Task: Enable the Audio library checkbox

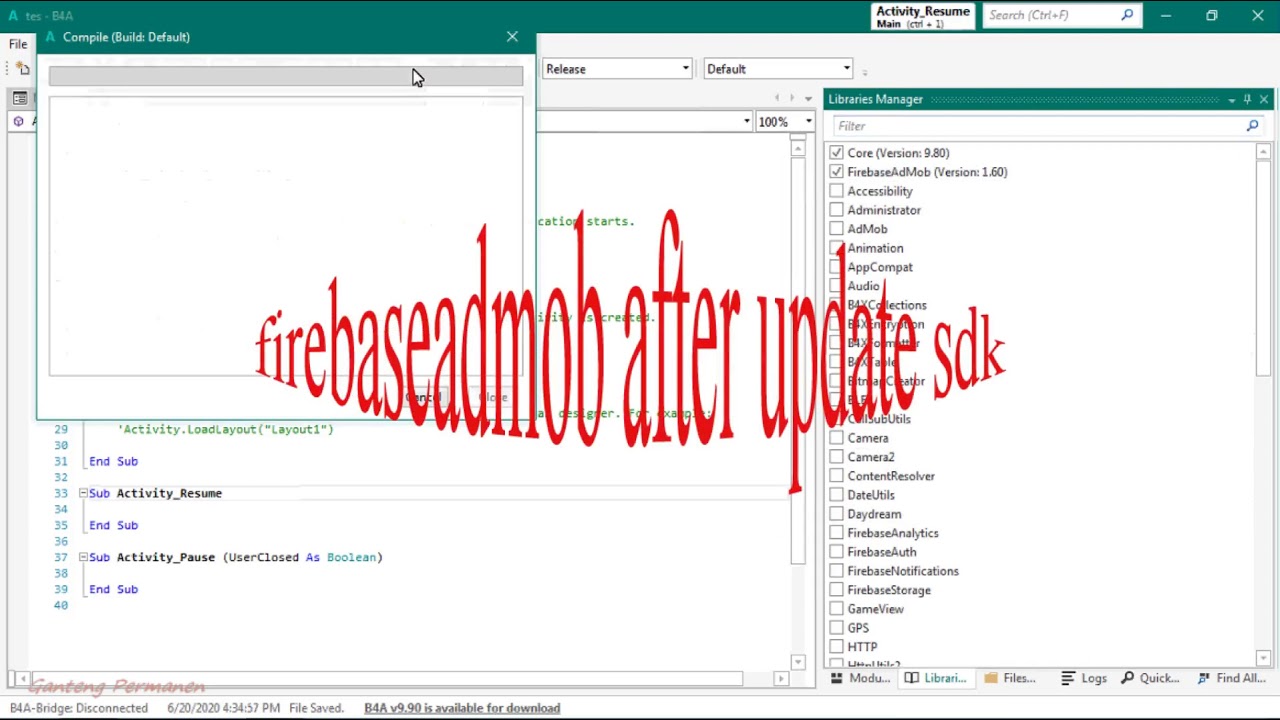Action: coord(836,286)
